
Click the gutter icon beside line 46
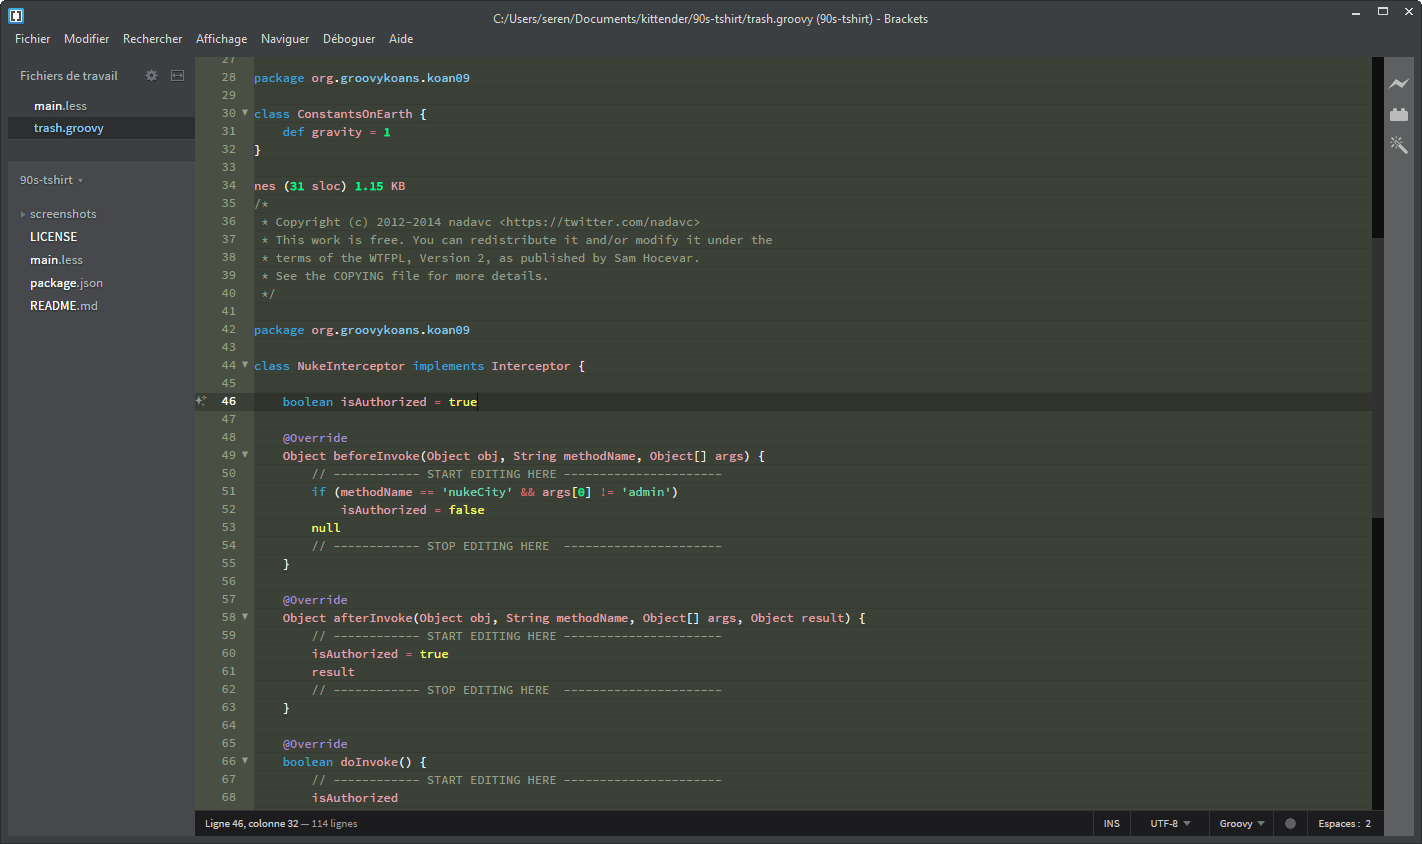point(201,401)
